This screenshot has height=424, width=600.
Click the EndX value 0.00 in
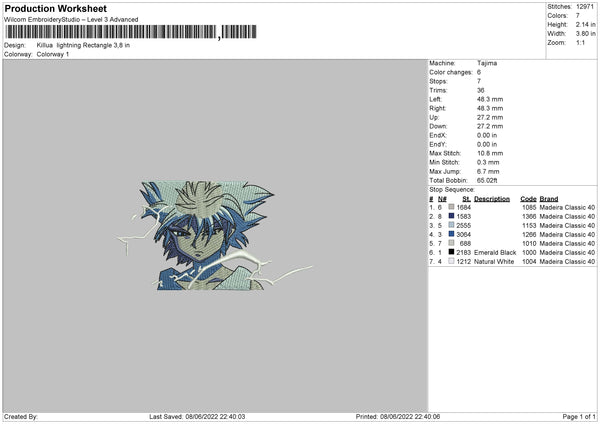(x=487, y=135)
